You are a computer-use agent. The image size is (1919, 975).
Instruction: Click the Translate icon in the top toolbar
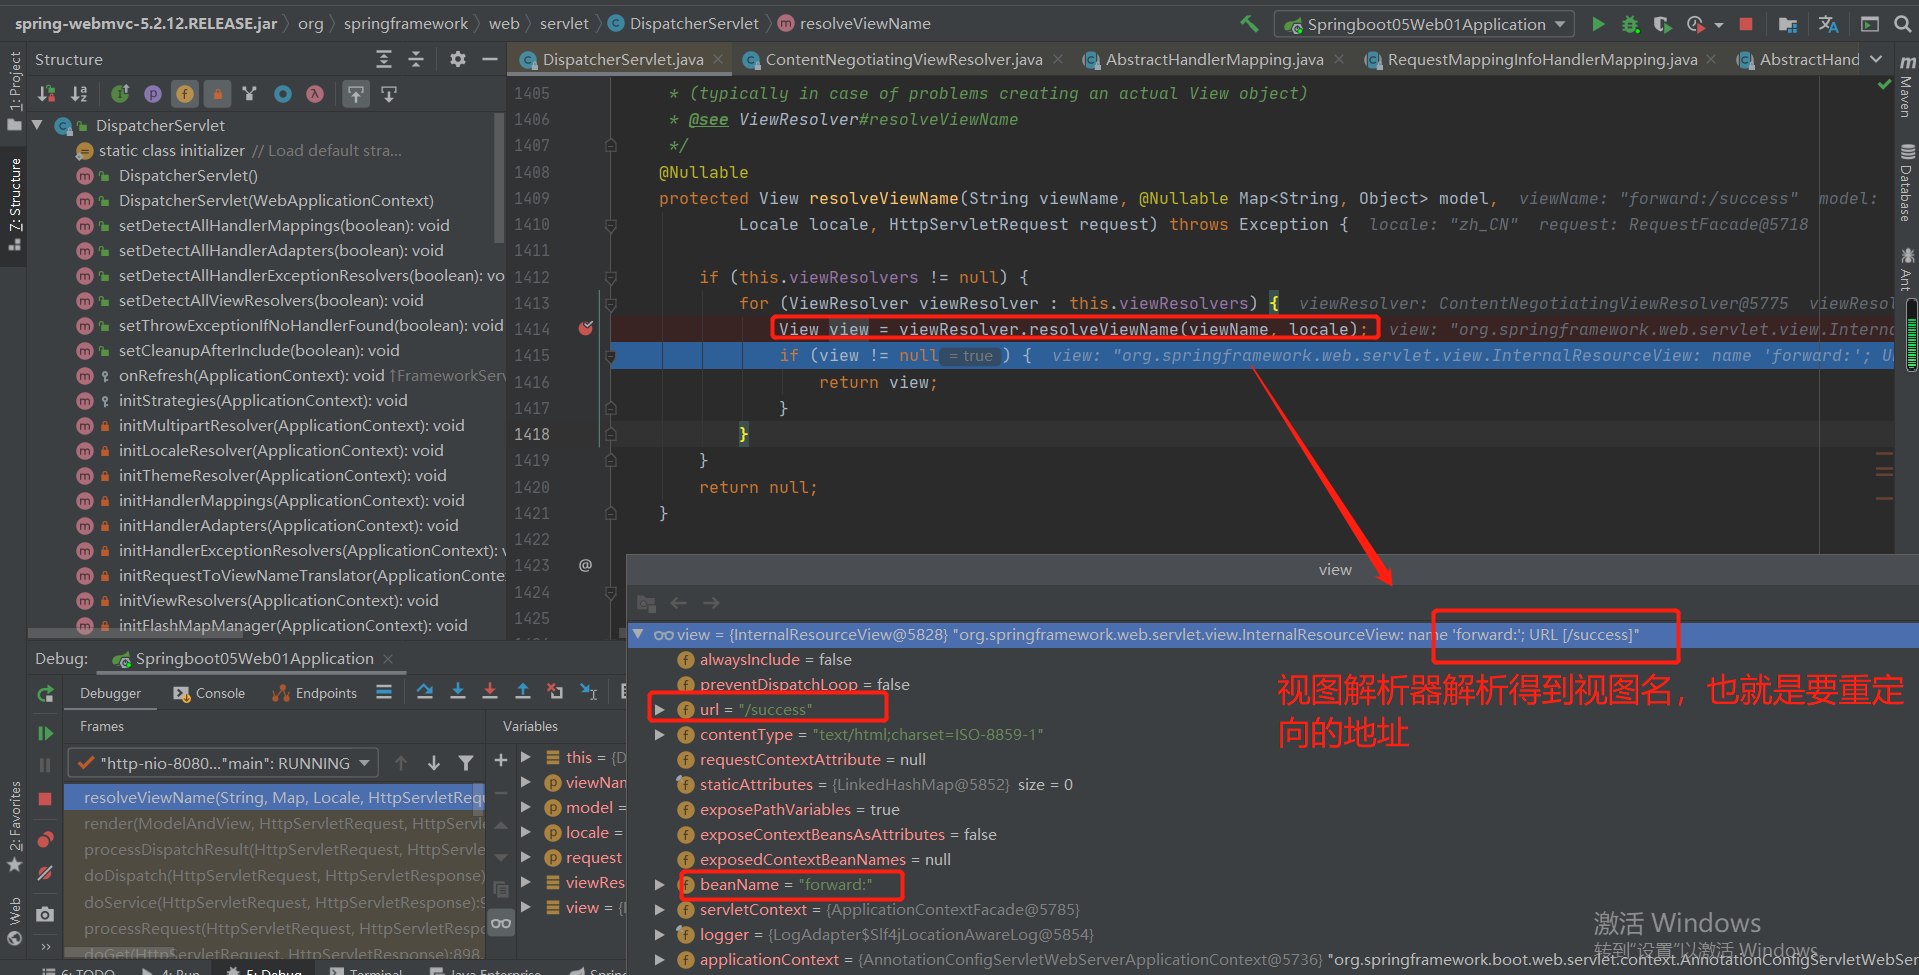point(1828,24)
